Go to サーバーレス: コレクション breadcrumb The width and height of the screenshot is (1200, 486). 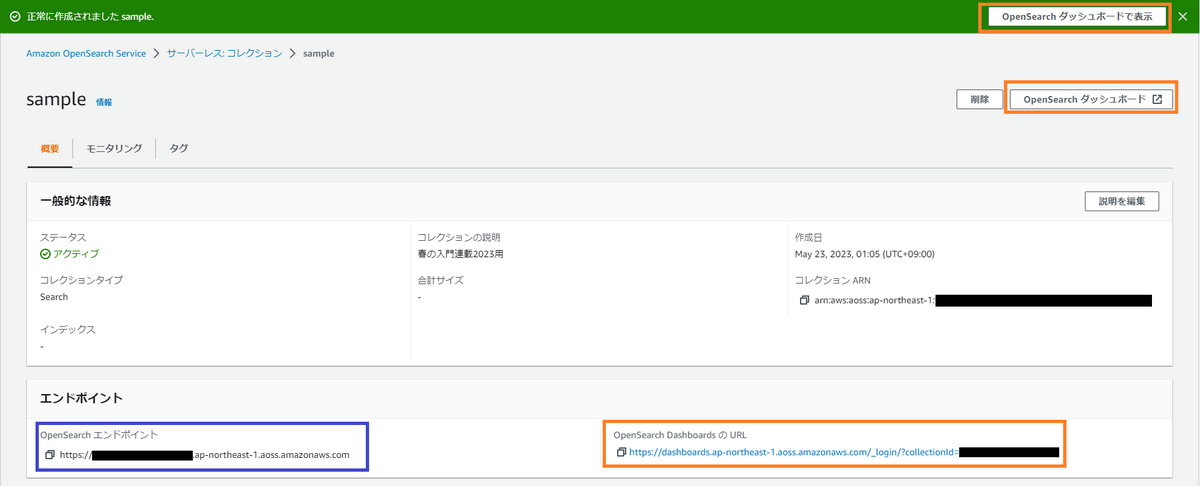[x=225, y=53]
